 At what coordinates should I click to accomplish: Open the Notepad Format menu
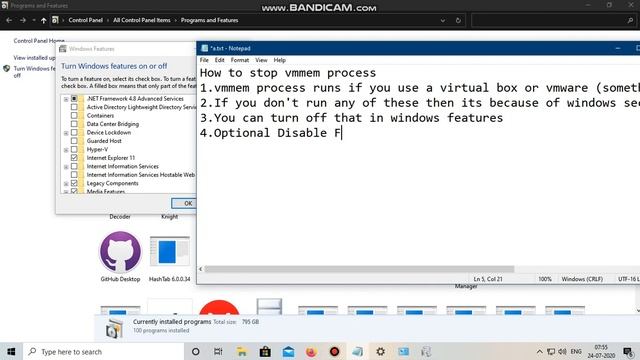pyautogui.click(x=240, y=60)
